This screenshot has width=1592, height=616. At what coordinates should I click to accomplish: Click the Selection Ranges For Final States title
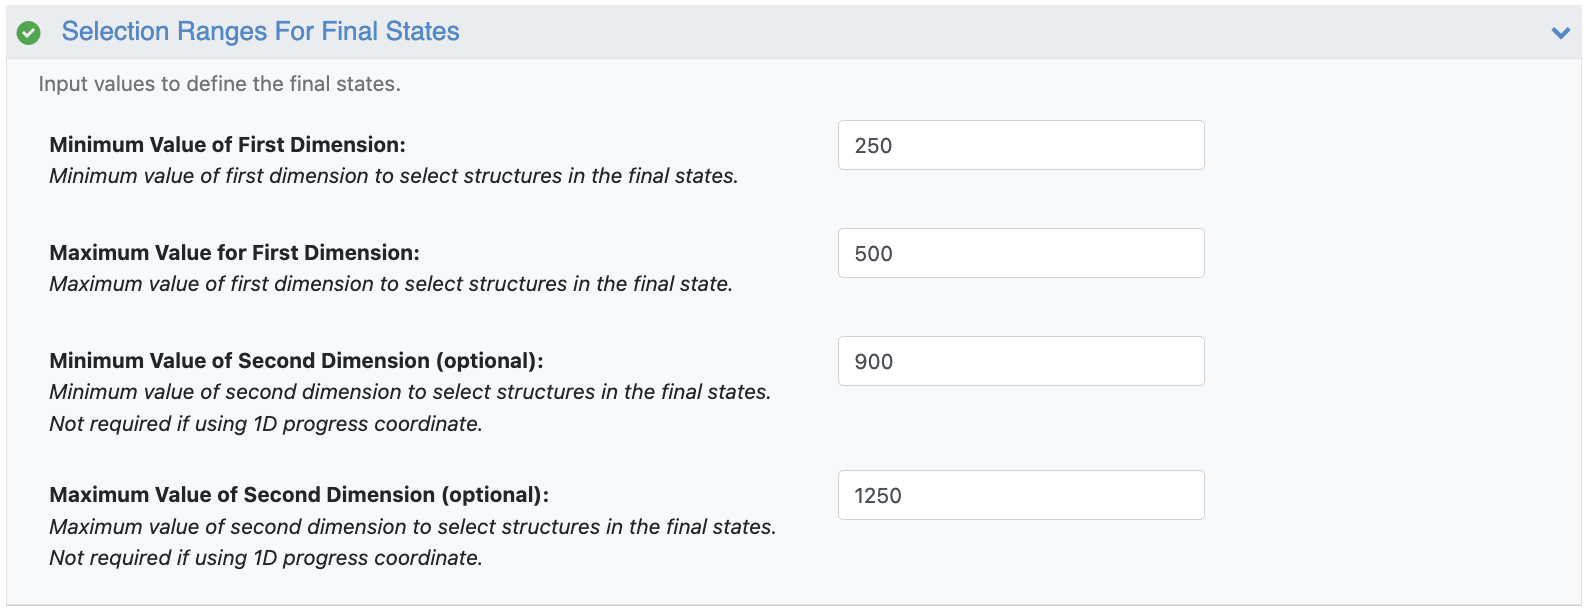[x=260, y=32]
